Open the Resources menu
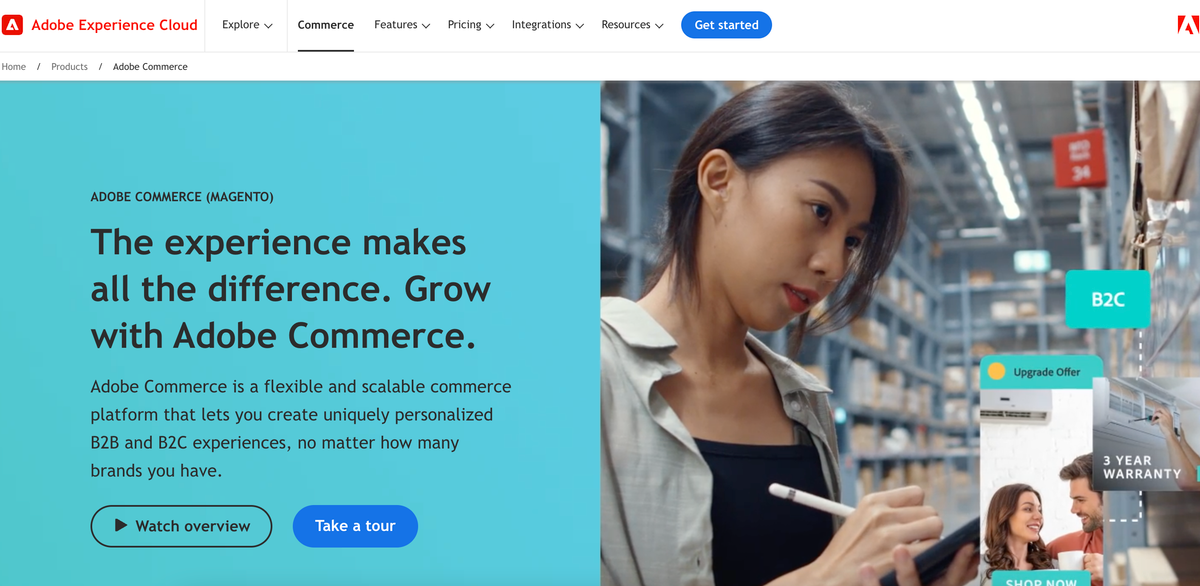This screenshot has width=1200, height=586. (x=632, y=25)
